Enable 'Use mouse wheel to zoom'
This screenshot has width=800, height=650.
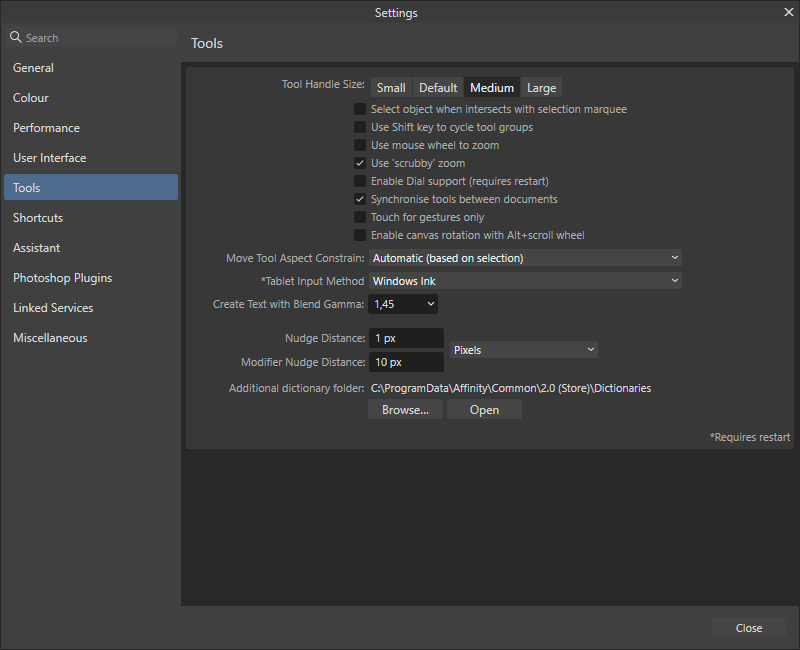coord(360,145)
